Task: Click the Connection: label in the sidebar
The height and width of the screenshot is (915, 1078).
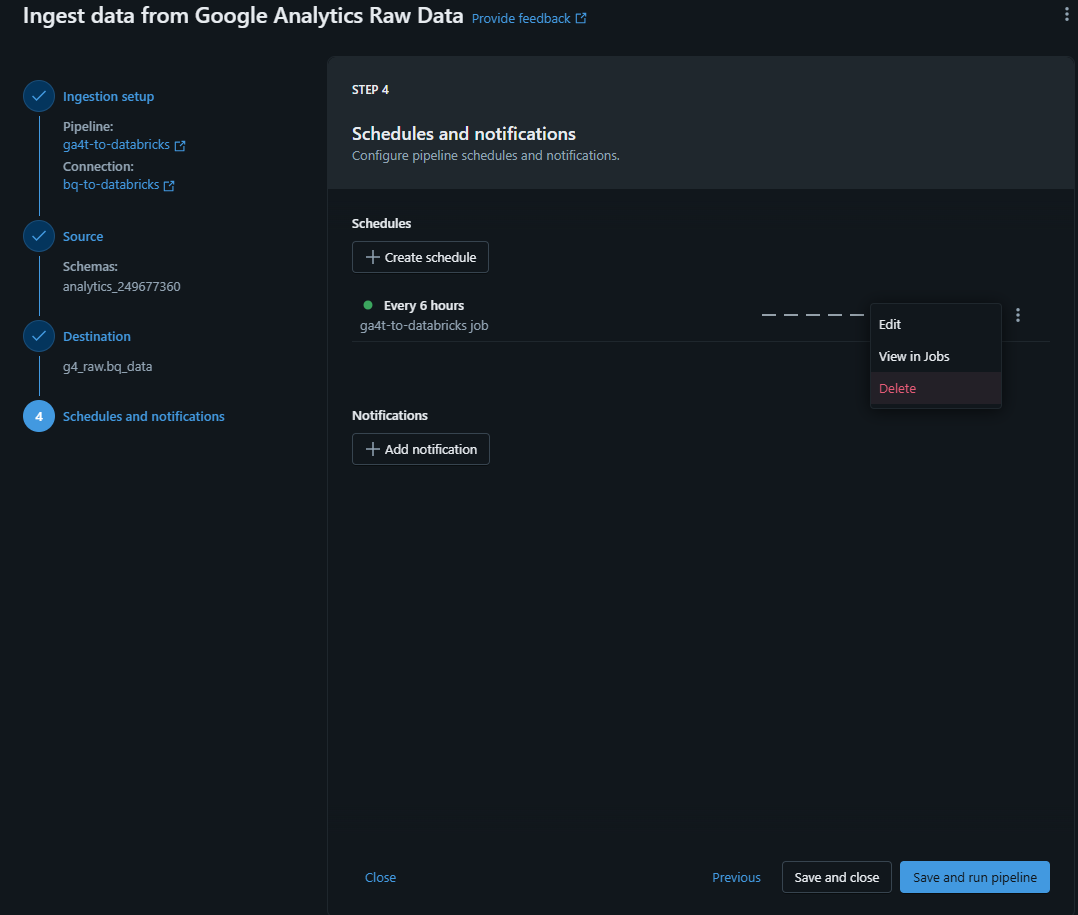Action: coord(98,166)
